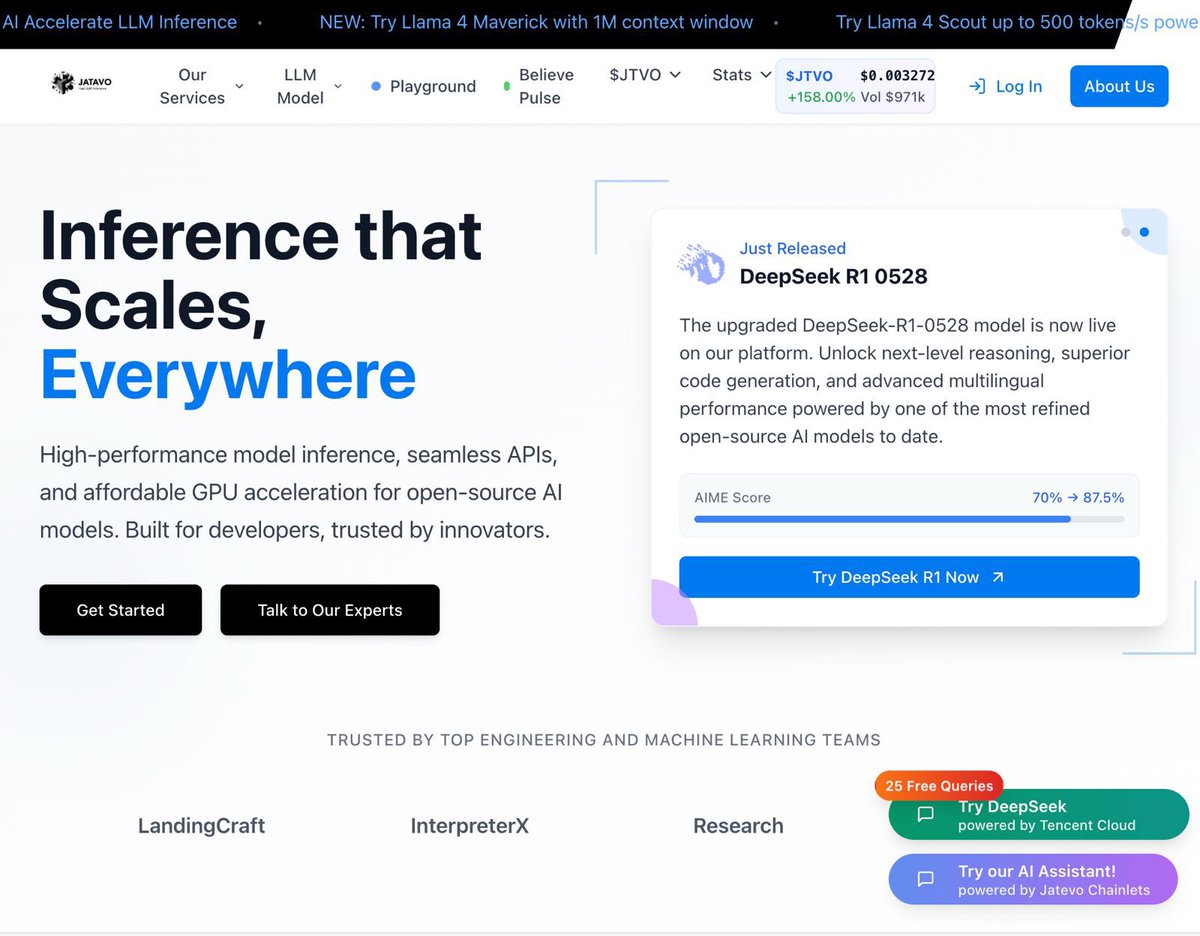
Task: Click the Log In arrow icon
Action: (x=977, y=86)
